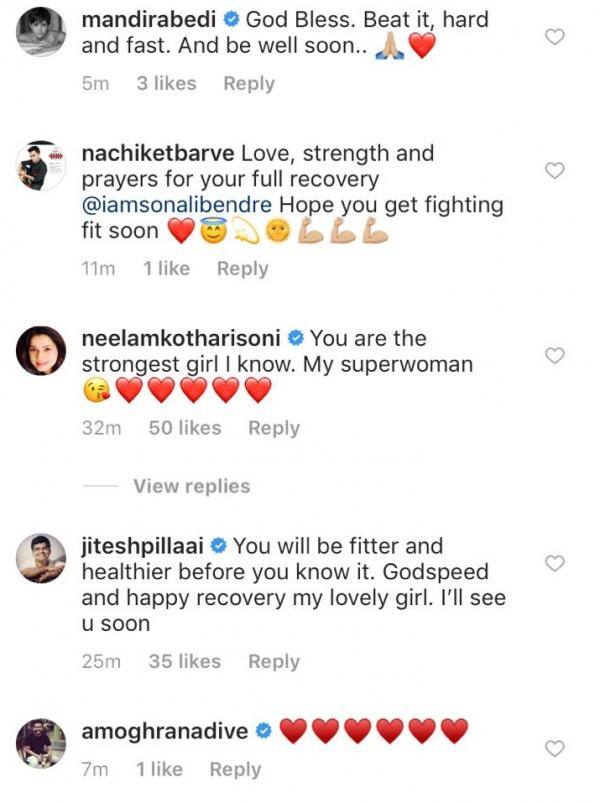Expand View replies under neelamkotharisoni's comment
600x803 pixels.
click(x=191, y=486)
